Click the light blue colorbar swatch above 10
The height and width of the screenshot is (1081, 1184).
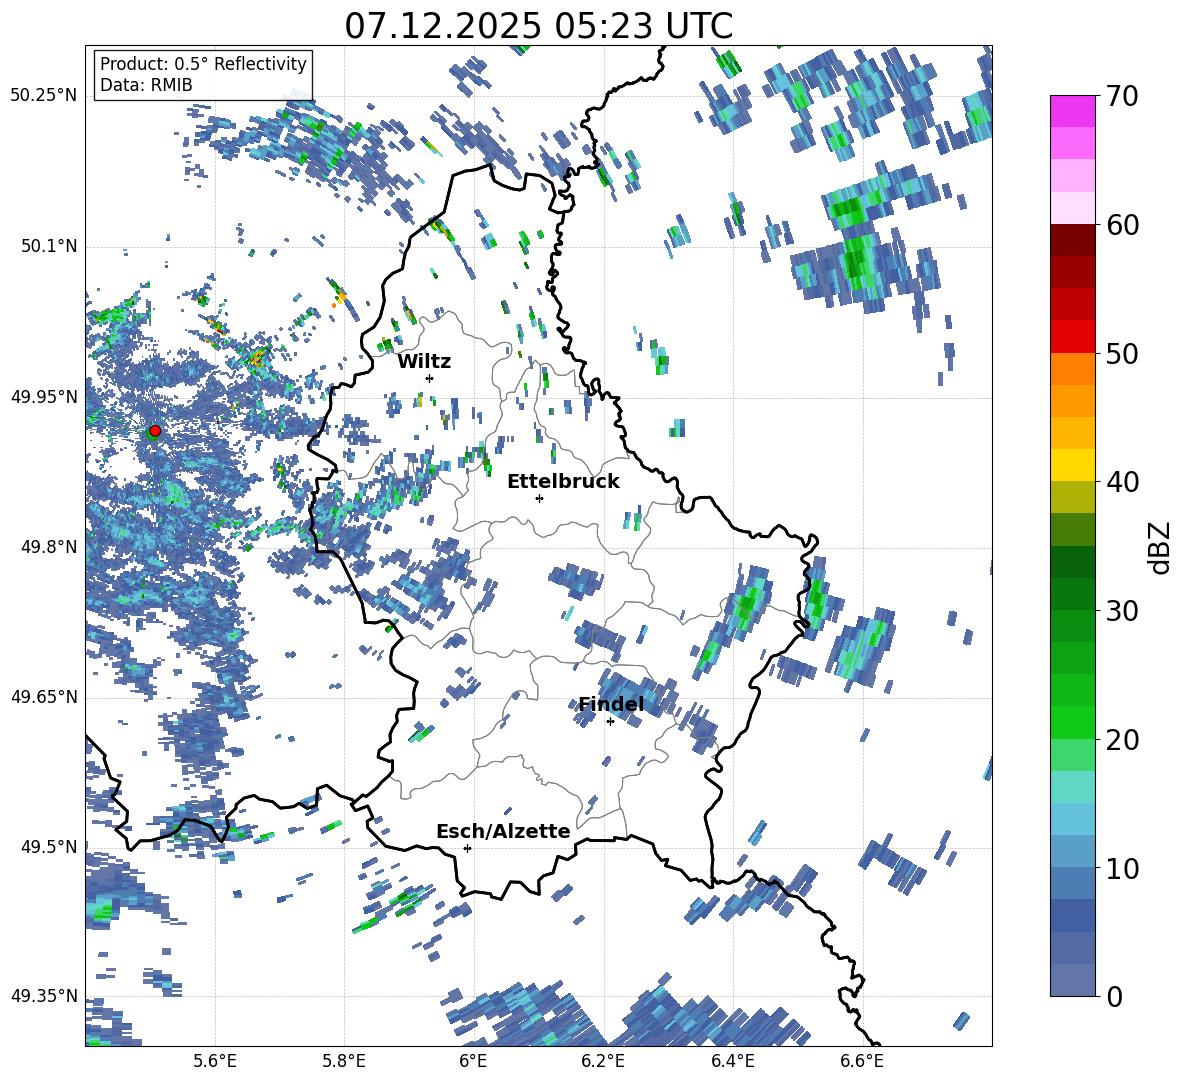[x=1072, y=851]
